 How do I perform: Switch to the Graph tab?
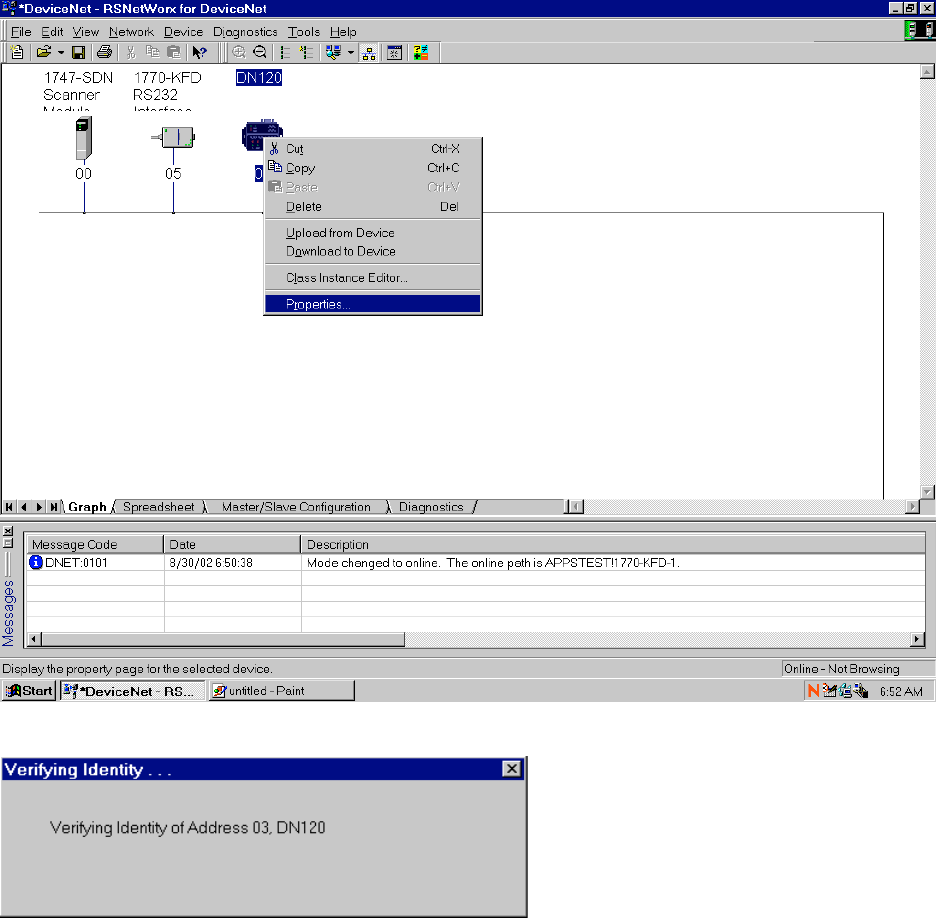click(x=87, y=507)
